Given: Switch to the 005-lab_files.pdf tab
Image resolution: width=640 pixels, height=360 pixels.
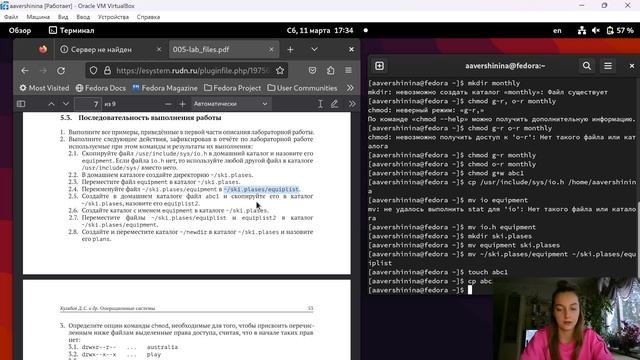Looking at the screenshot, I should pos(224,49).
